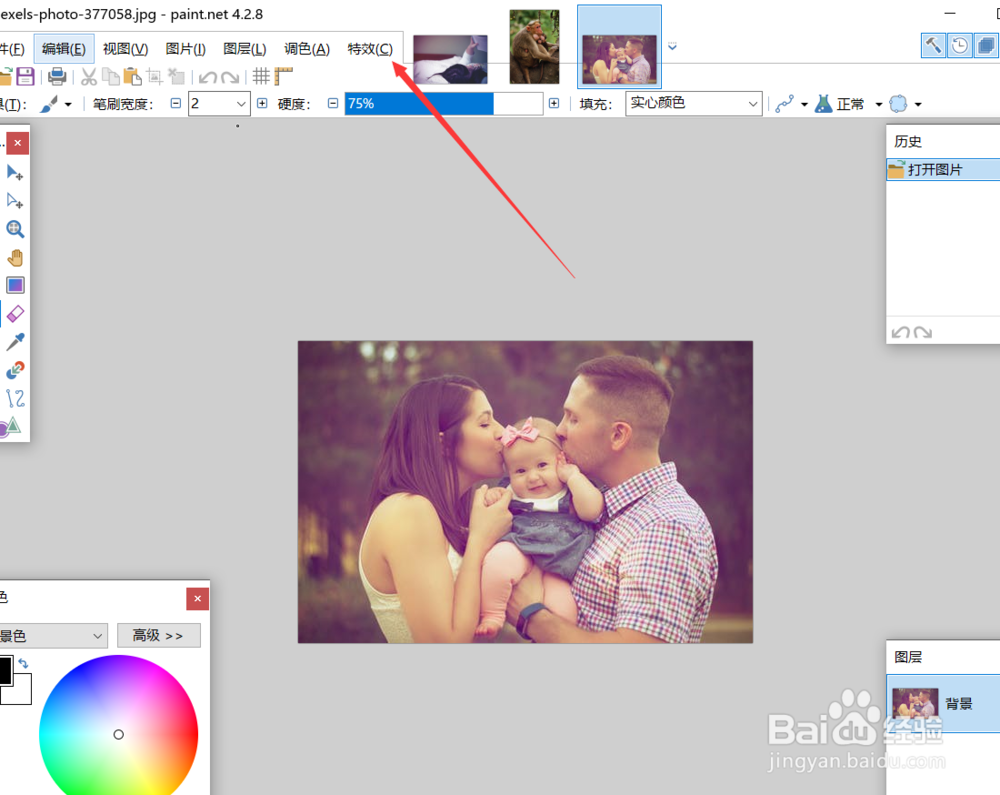Toggle the grid view icon
Screen dimensions: 1000x795
[260, 76]
